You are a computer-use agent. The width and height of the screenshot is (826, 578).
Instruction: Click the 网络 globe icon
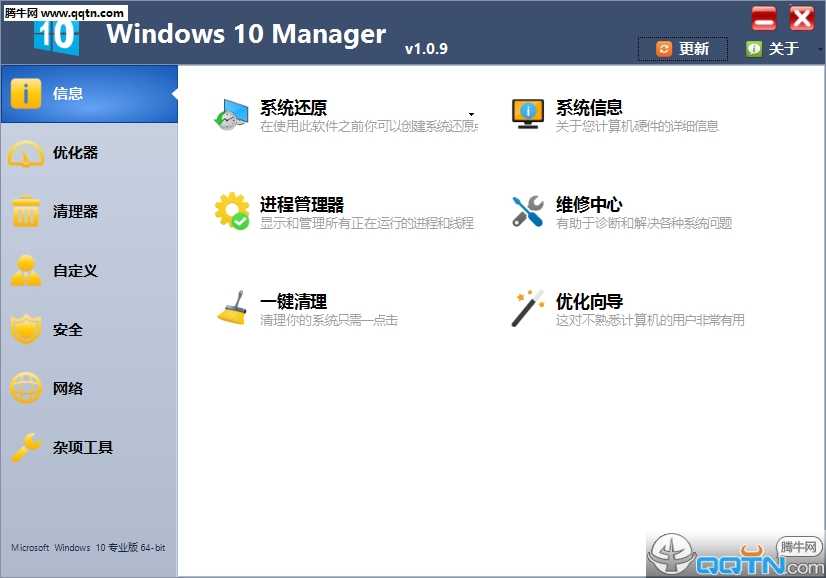coord(25,388)
